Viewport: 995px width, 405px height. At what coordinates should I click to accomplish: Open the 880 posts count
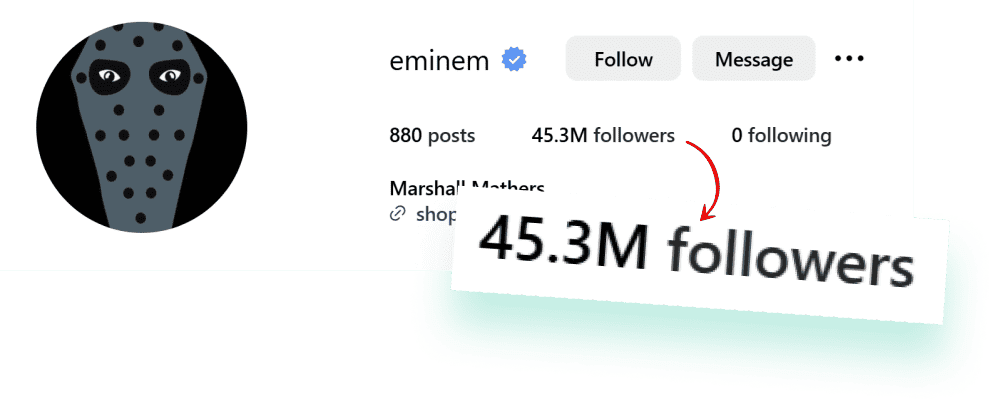[432, 135]
